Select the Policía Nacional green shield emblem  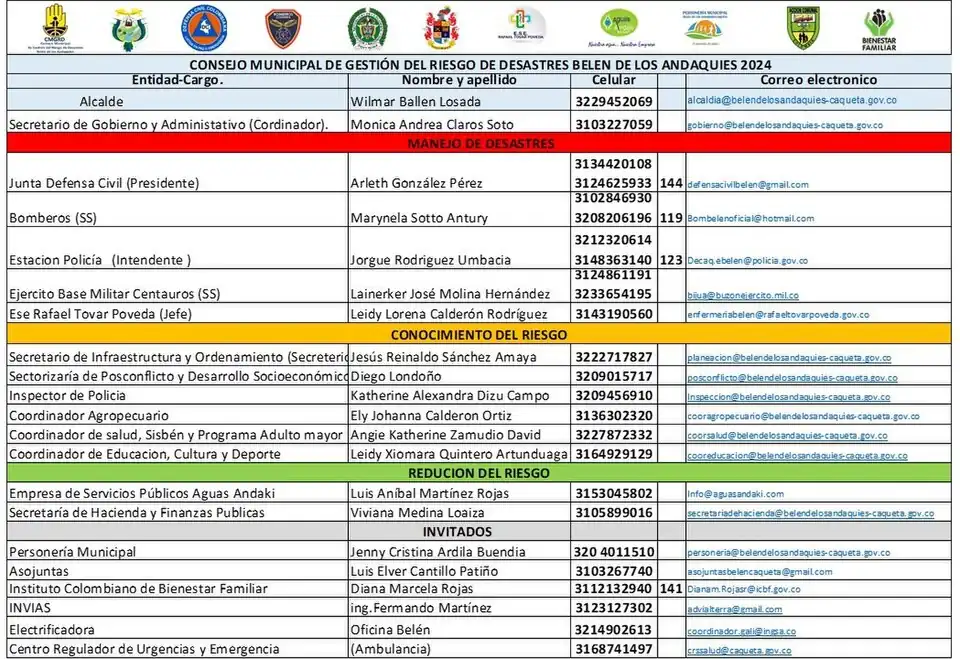pyautogui.click(x=363, y=28)
